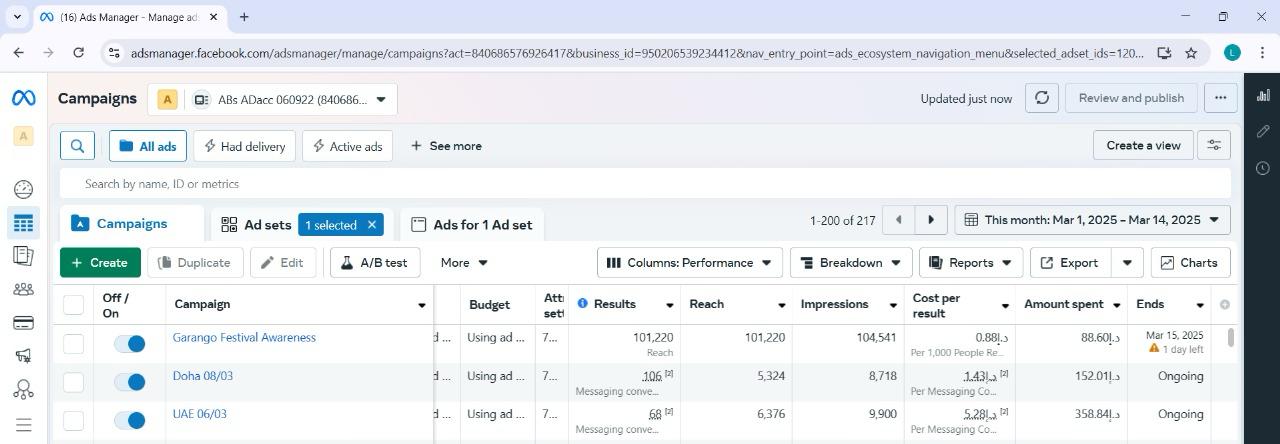The width and height of the screenshot is (1280, 444).
Task: Select the Had delivery filter
Action: pyautogui.click(x=244, y=146)
